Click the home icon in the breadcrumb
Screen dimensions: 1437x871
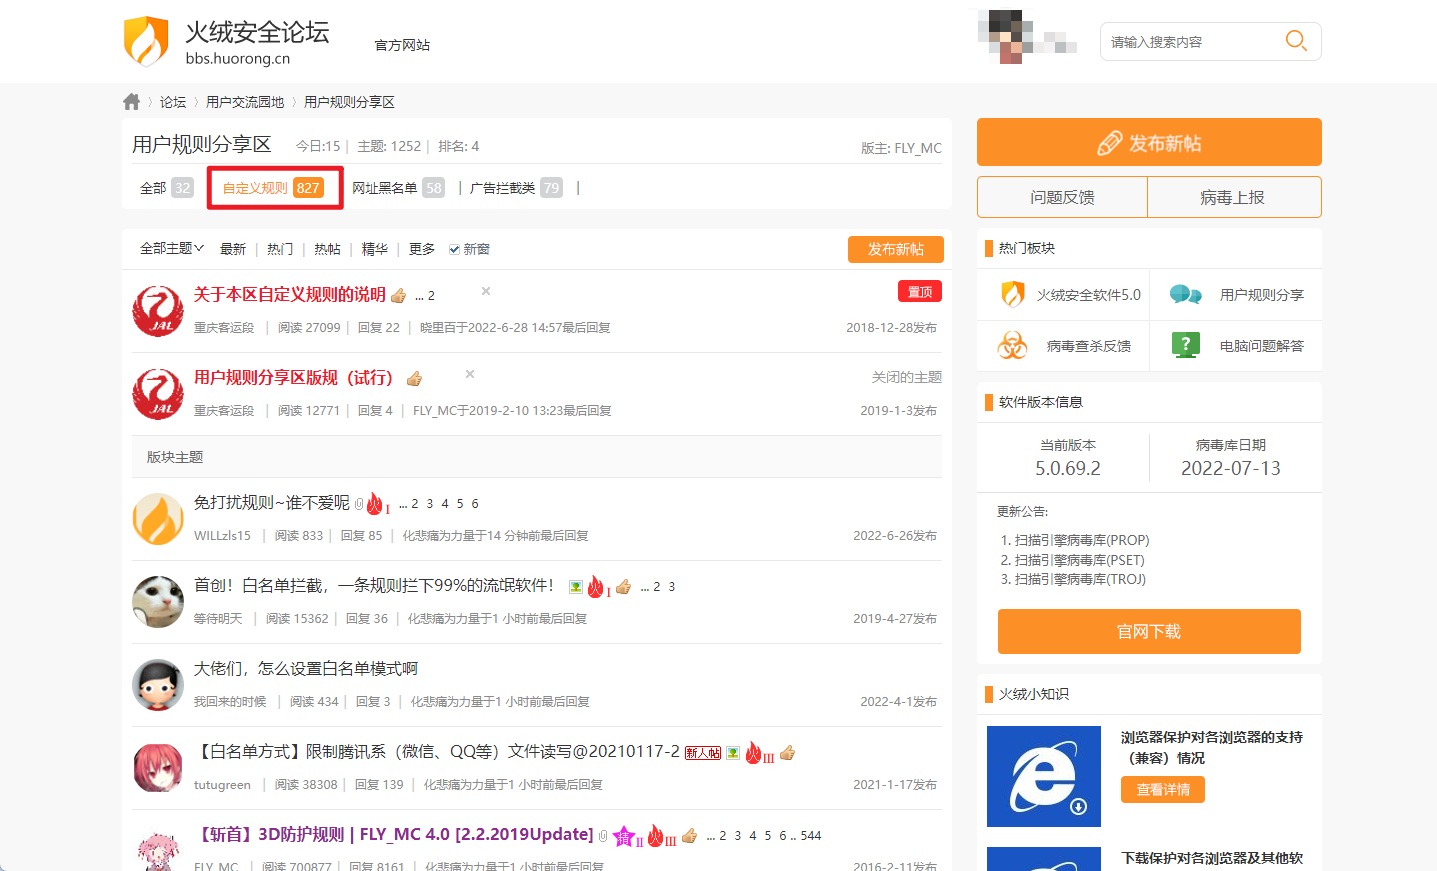pos(131,101)
